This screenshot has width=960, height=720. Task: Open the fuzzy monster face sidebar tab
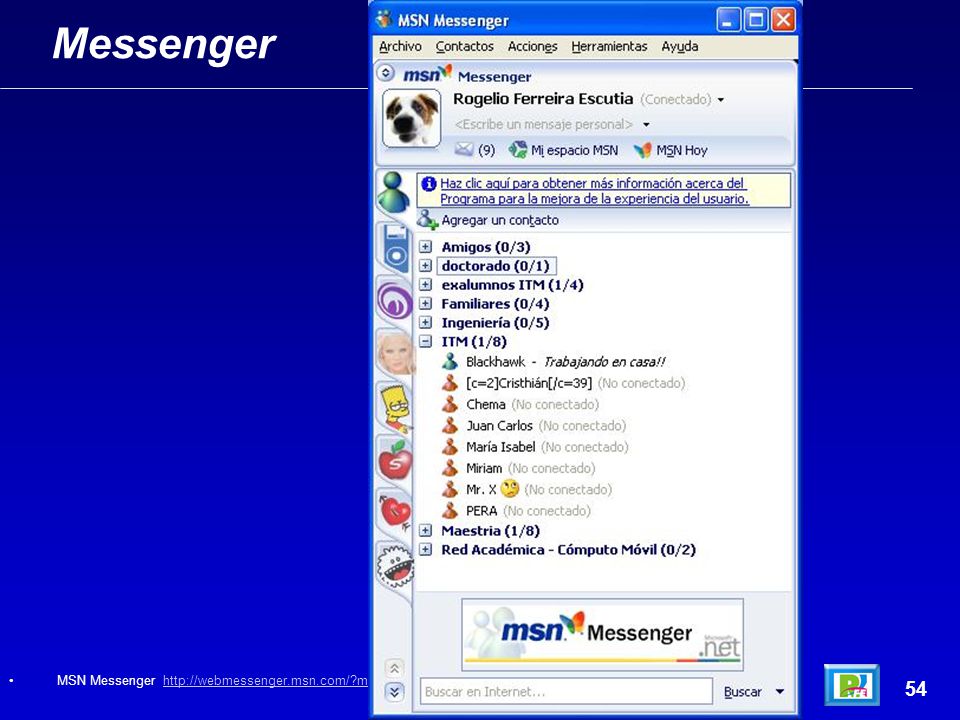tap(395, 566)
